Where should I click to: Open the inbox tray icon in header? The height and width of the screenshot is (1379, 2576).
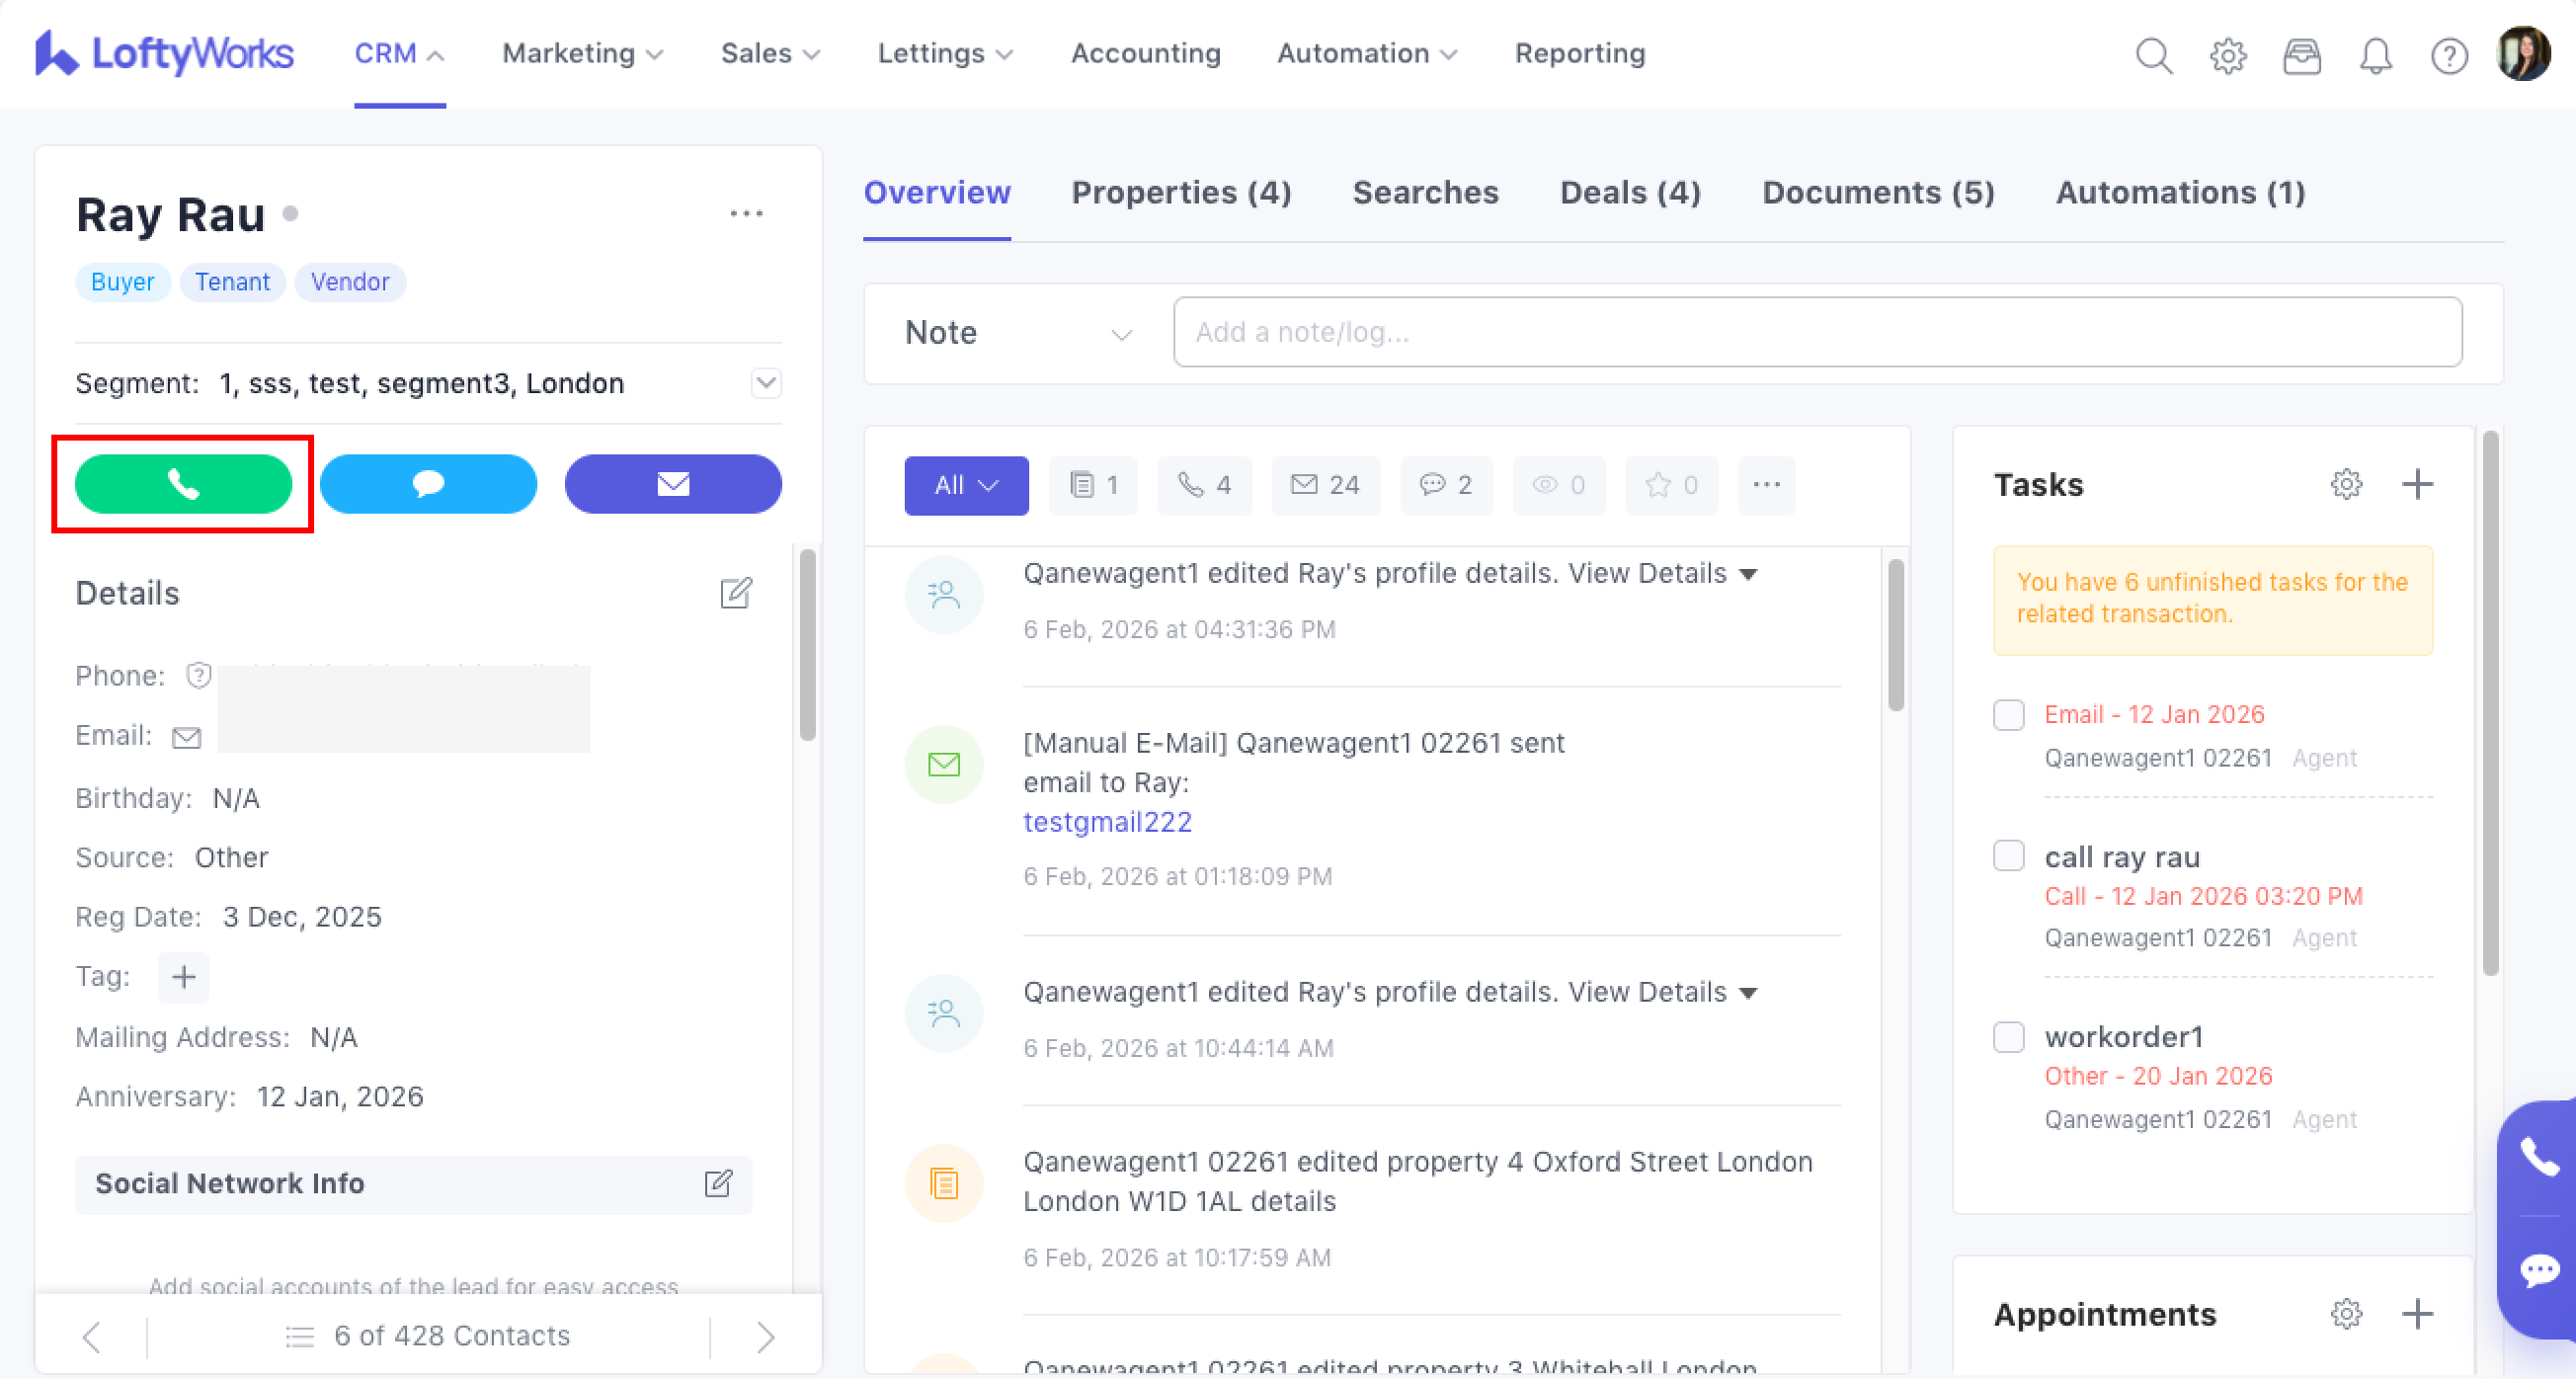[2301, 56]
